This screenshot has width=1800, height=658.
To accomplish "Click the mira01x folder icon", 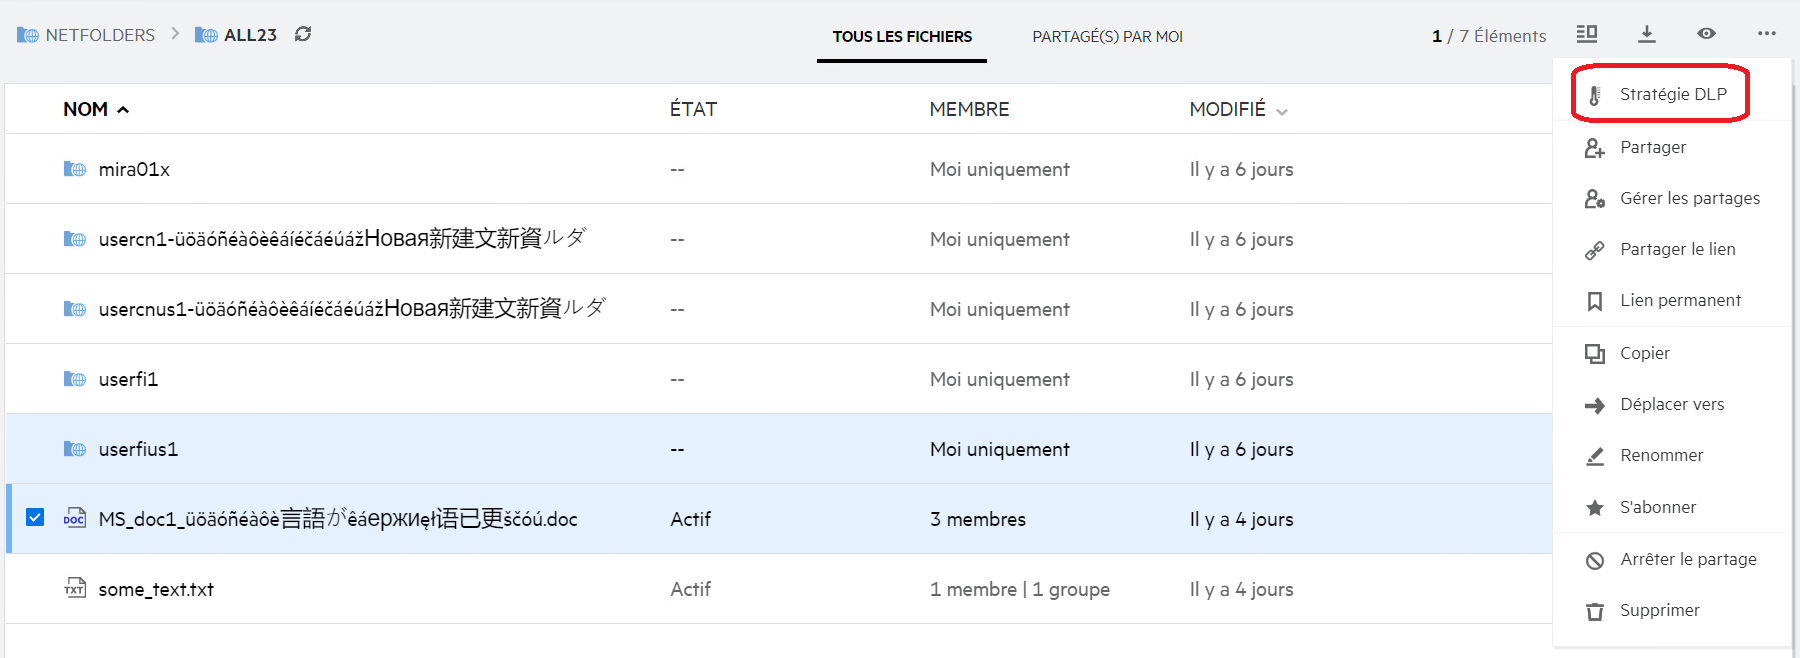I will (x=75, y=169).
